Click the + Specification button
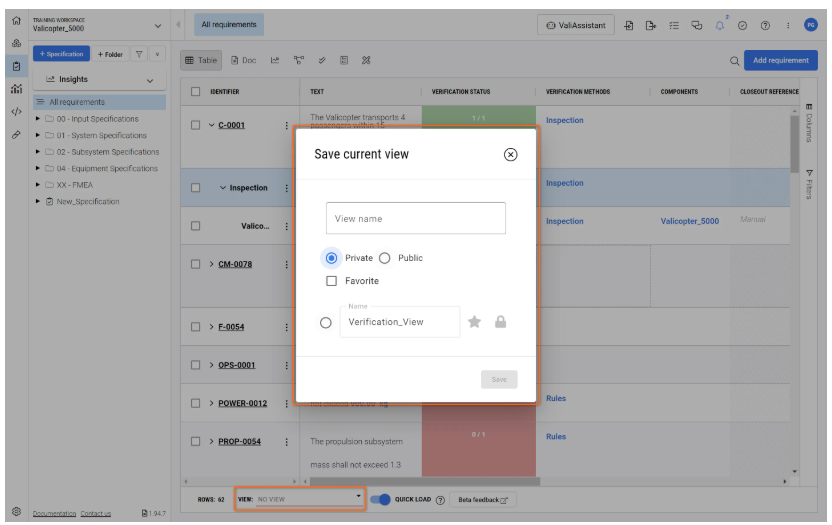This screenshot has width=832, height=525. coord(61,54)
